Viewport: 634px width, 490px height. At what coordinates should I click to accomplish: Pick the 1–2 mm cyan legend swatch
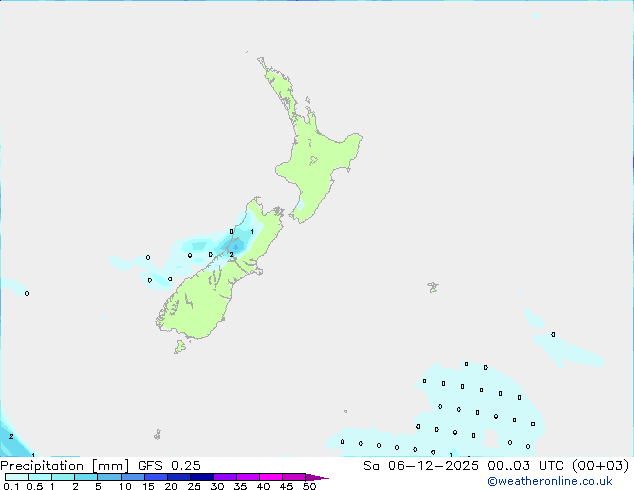(63, 477)
